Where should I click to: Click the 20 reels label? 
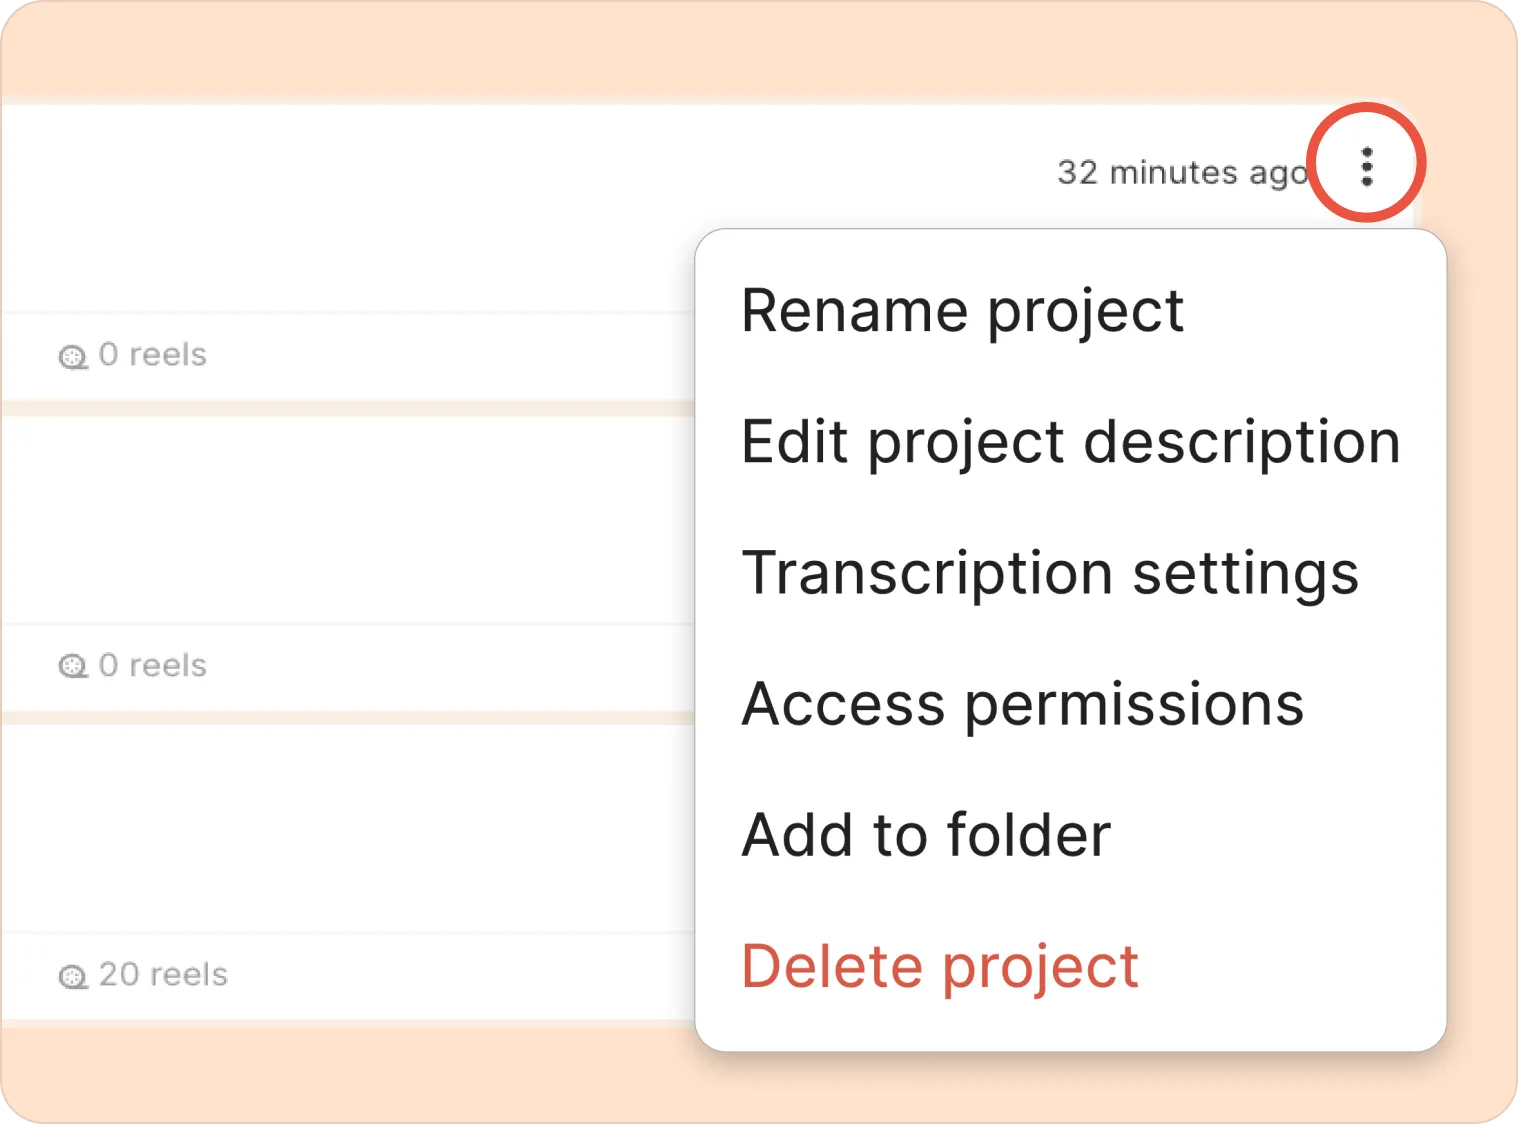coord(163,974)
